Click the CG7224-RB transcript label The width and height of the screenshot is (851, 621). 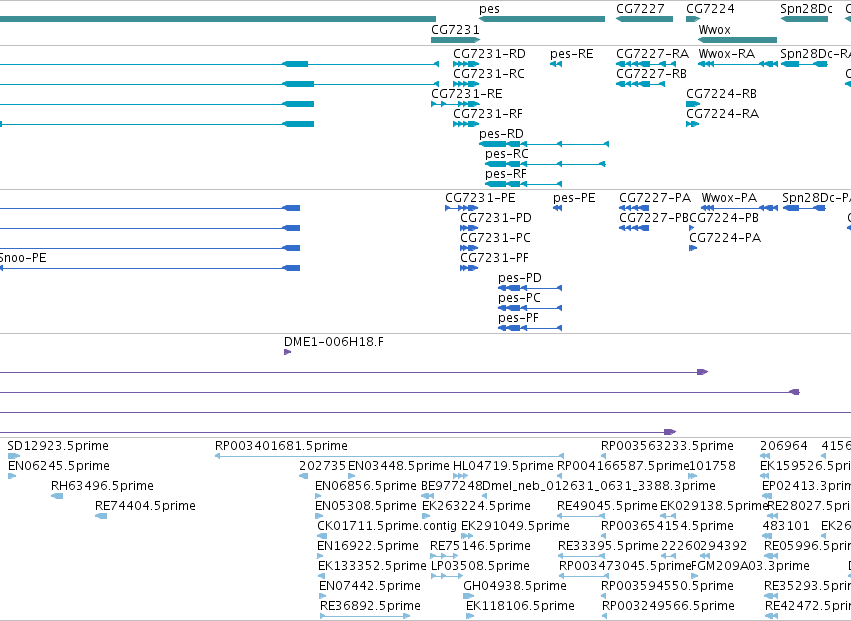click(721, 94)
